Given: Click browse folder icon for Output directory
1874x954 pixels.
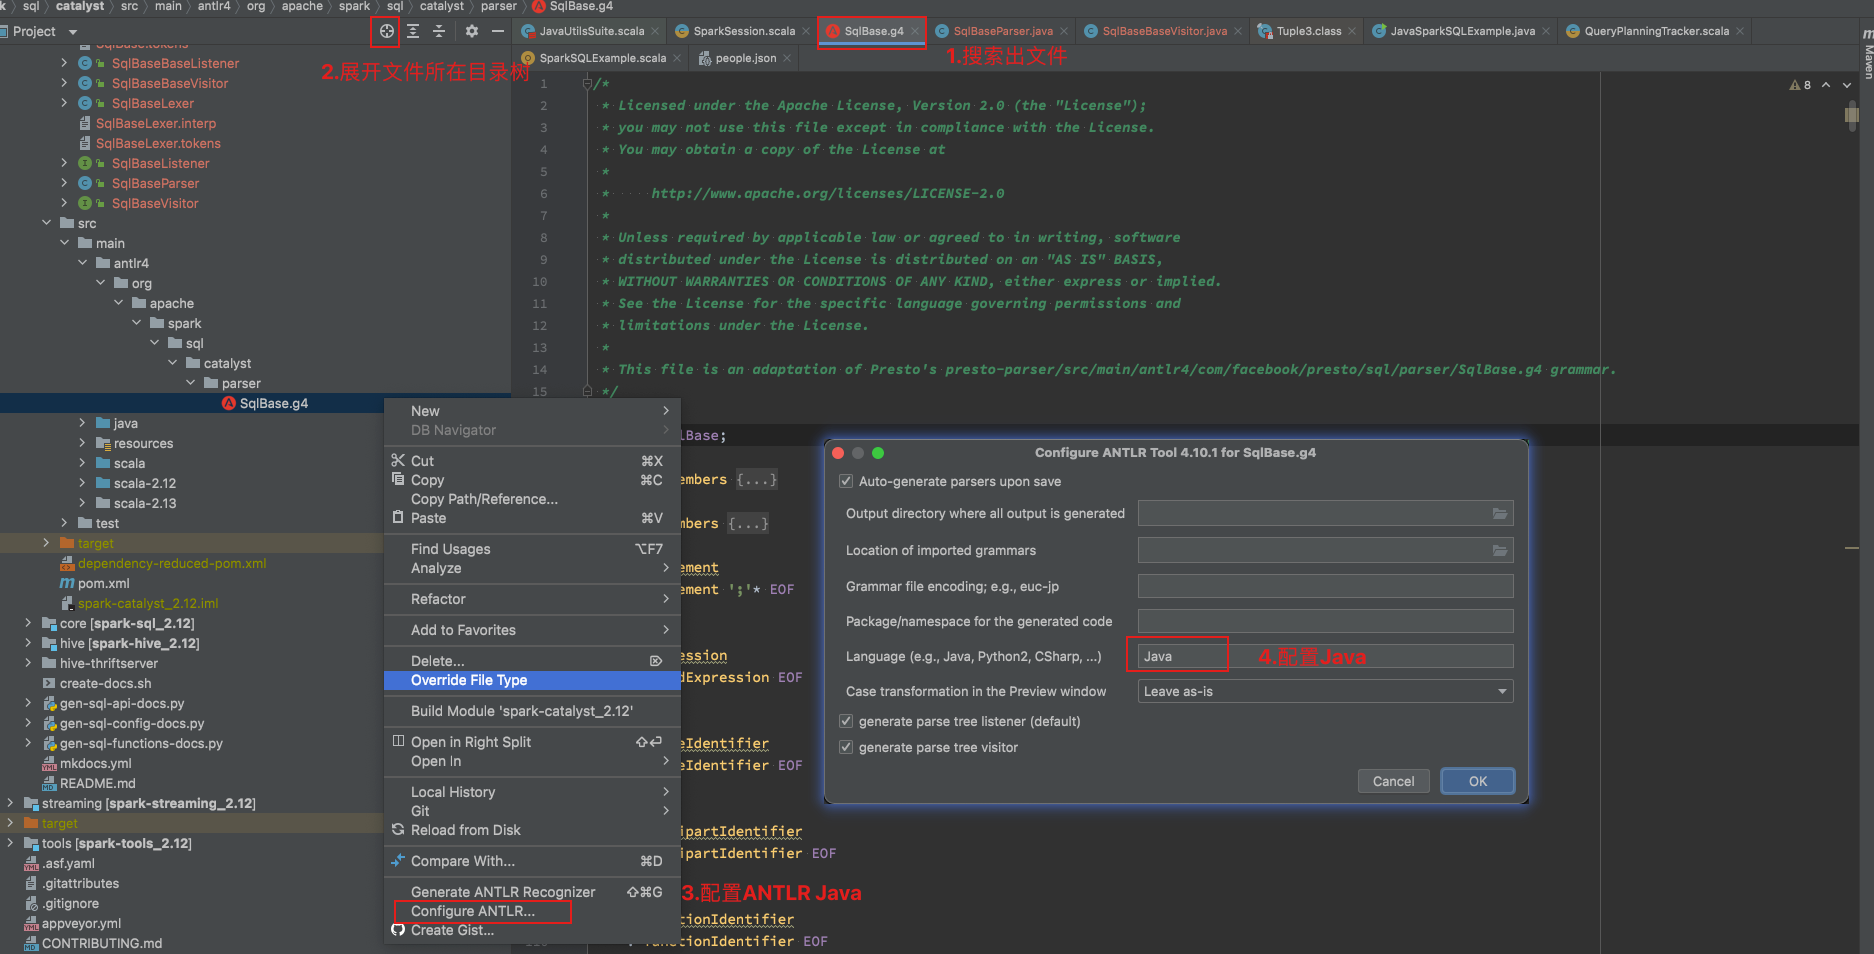Looking at the screenshot, I should 1500,513.
